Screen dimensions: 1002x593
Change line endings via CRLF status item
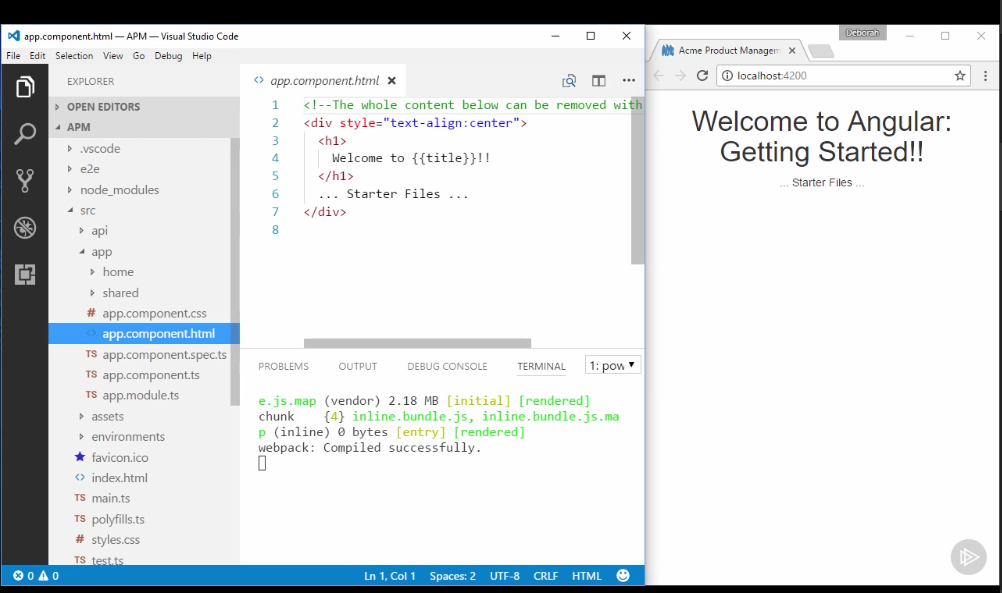click(545, 576)
